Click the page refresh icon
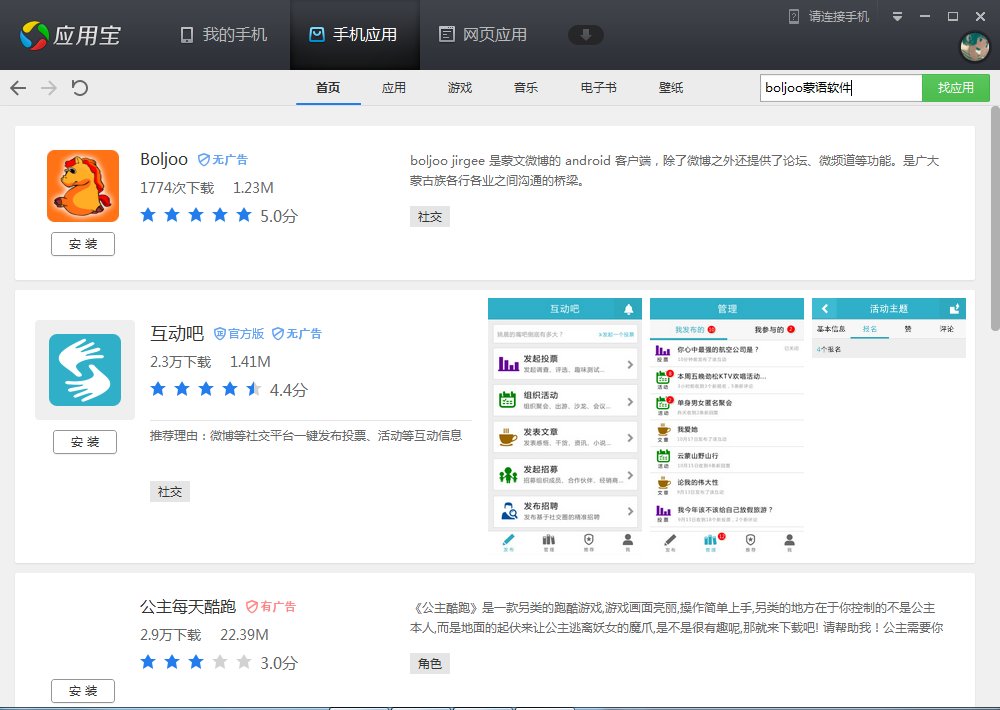This screenshot has height=710, width=1000. pos(78,88)
